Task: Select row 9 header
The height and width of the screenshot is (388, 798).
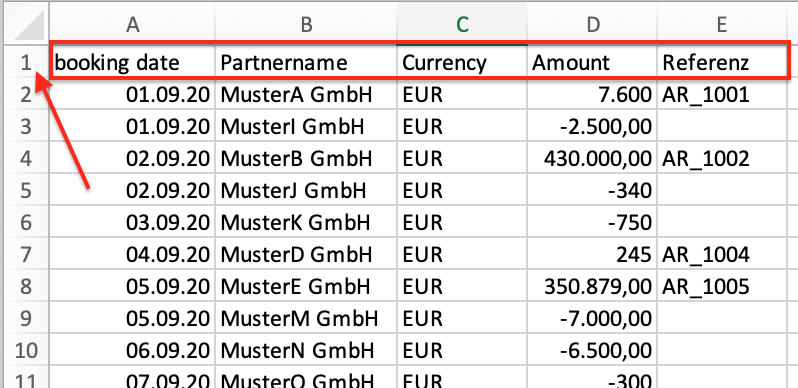Action: (26, 319)
